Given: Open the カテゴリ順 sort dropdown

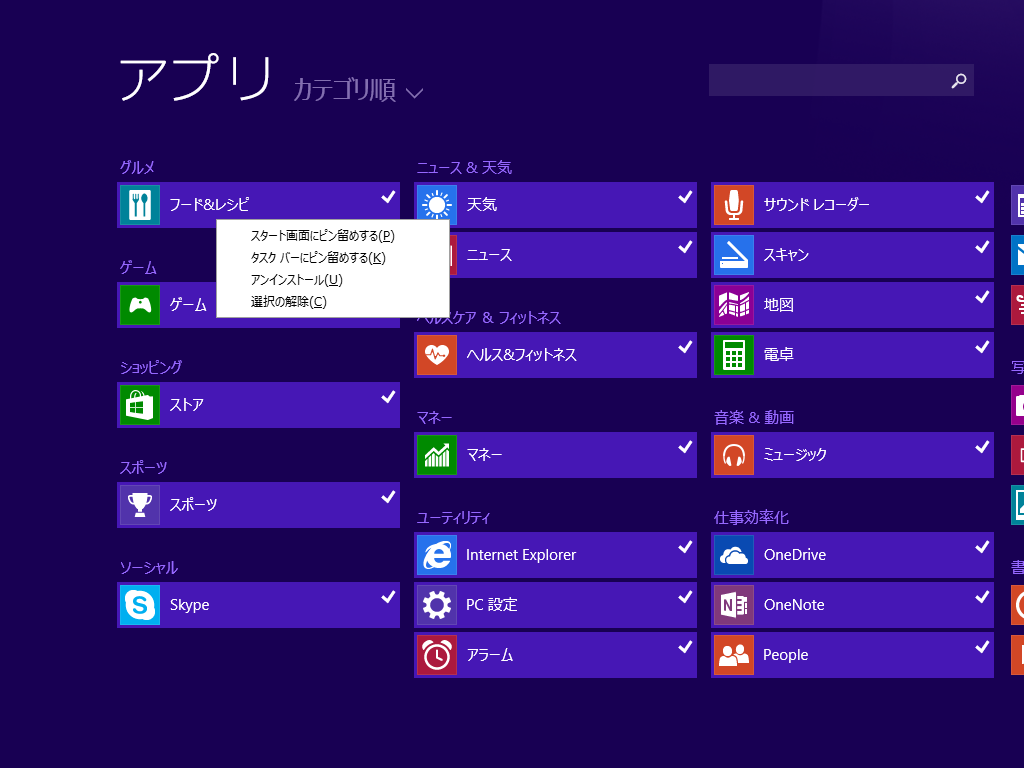Looking at the screenshot, I should [358, 90].
